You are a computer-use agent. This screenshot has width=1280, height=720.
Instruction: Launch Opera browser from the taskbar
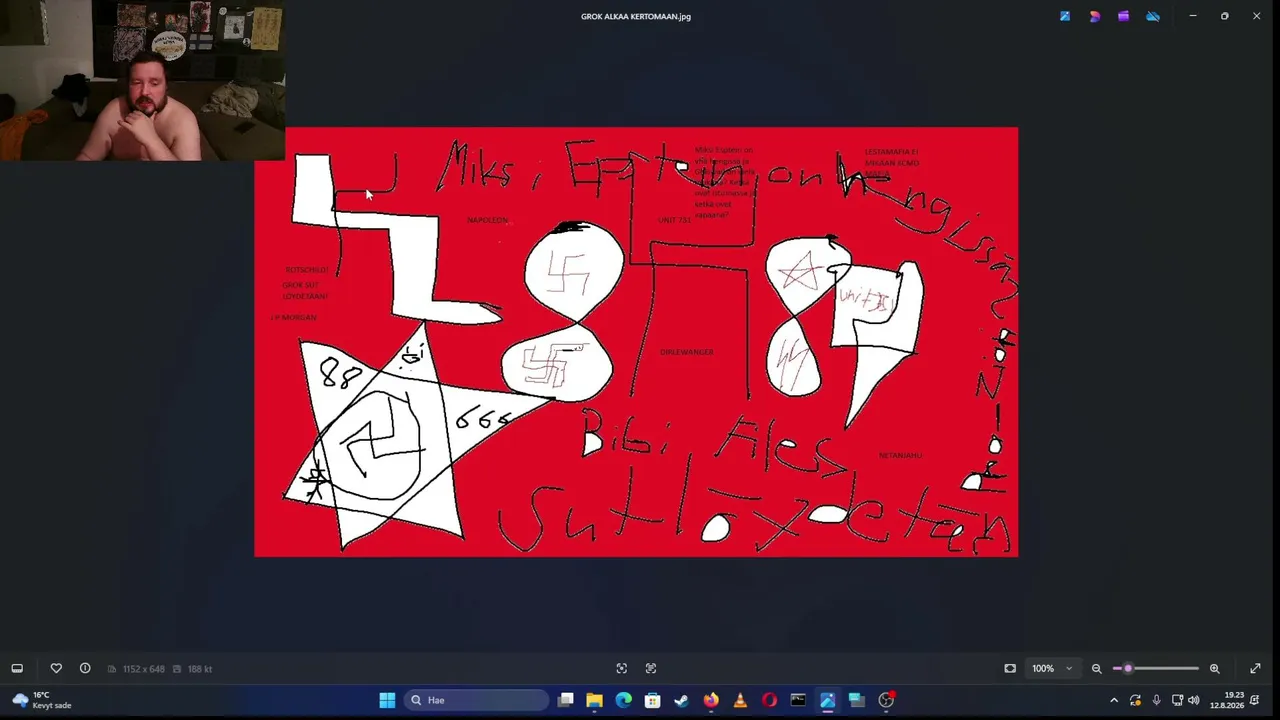pyautogui.click(x=769, y=700)
